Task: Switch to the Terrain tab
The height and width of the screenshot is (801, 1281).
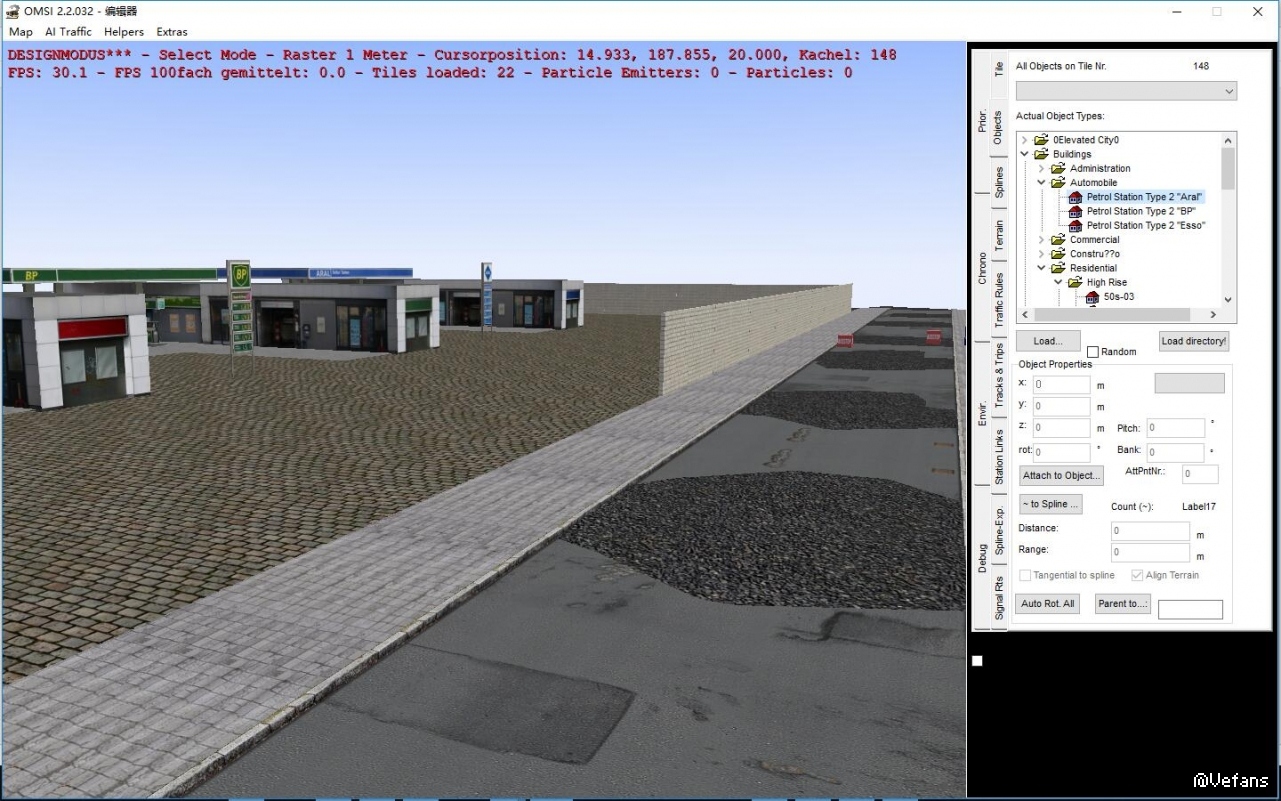Action: (998, 236)
